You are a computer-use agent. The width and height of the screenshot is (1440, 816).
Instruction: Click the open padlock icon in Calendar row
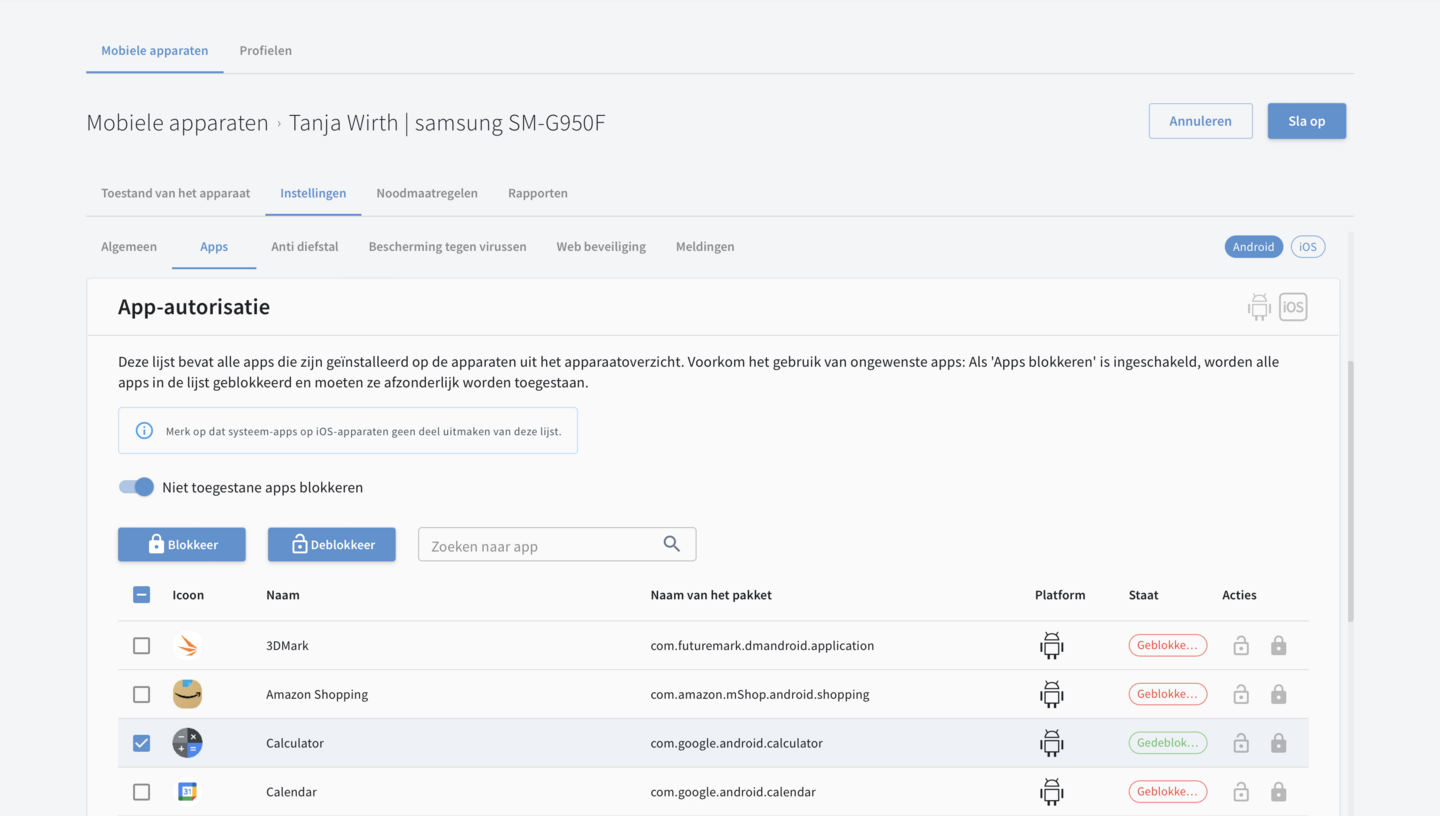(1240, 792)
